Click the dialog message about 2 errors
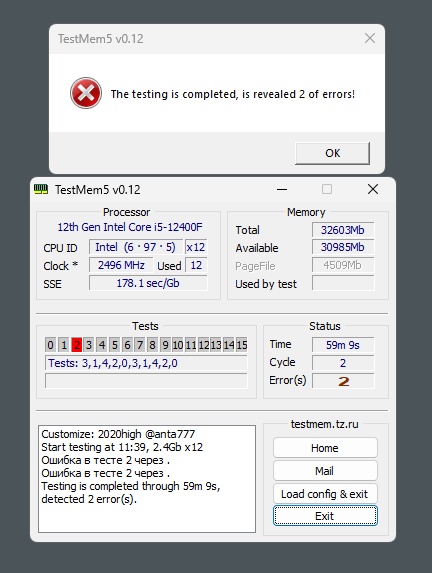The height and width of the screenshot is (573, 432). pos(233,94)
